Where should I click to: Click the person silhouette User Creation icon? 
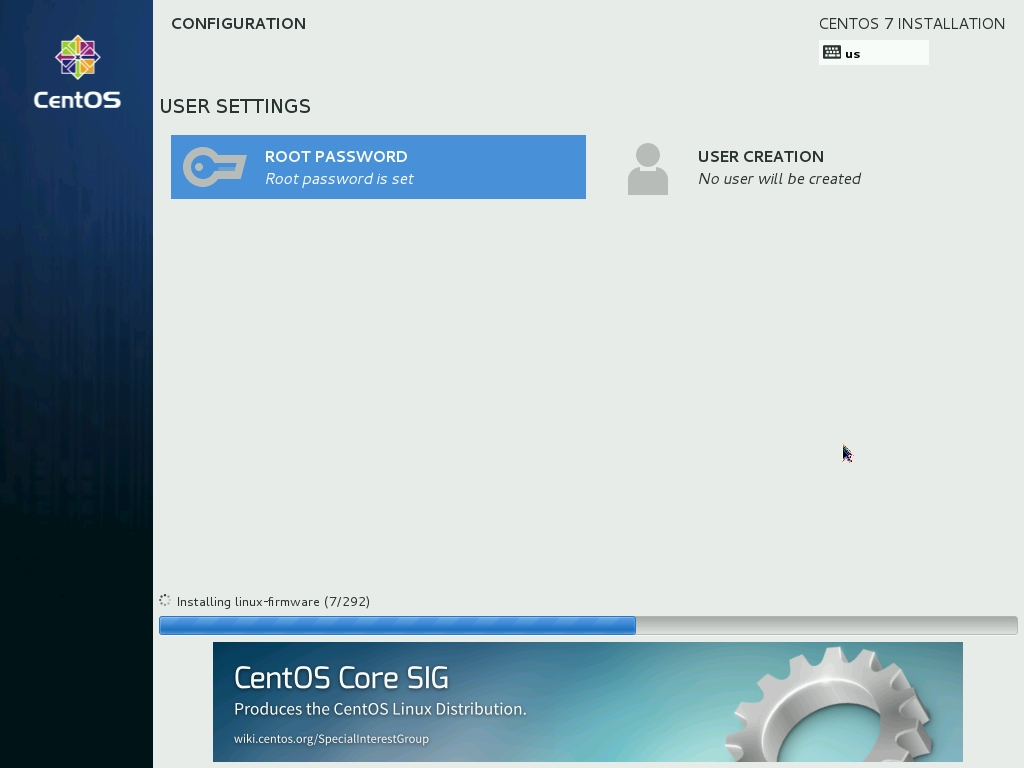click(x=647, y=168)
